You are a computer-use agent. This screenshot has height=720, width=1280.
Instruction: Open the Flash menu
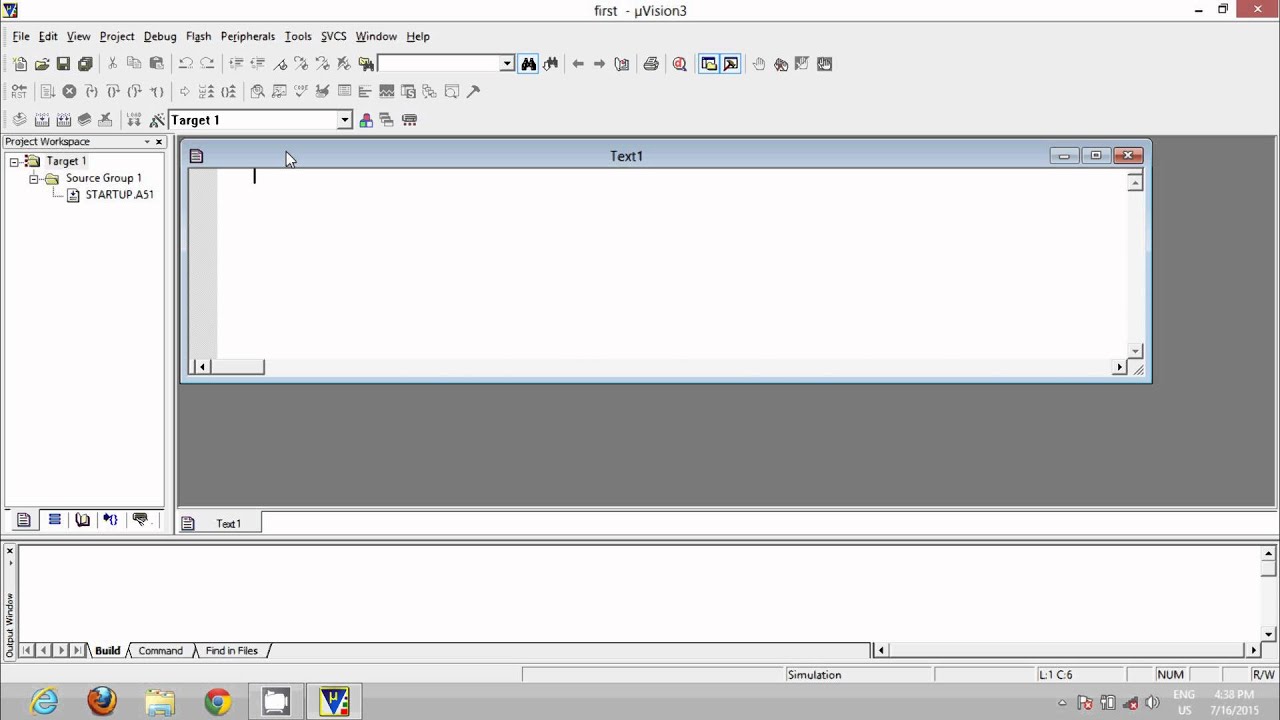click(x=199, y=36)
